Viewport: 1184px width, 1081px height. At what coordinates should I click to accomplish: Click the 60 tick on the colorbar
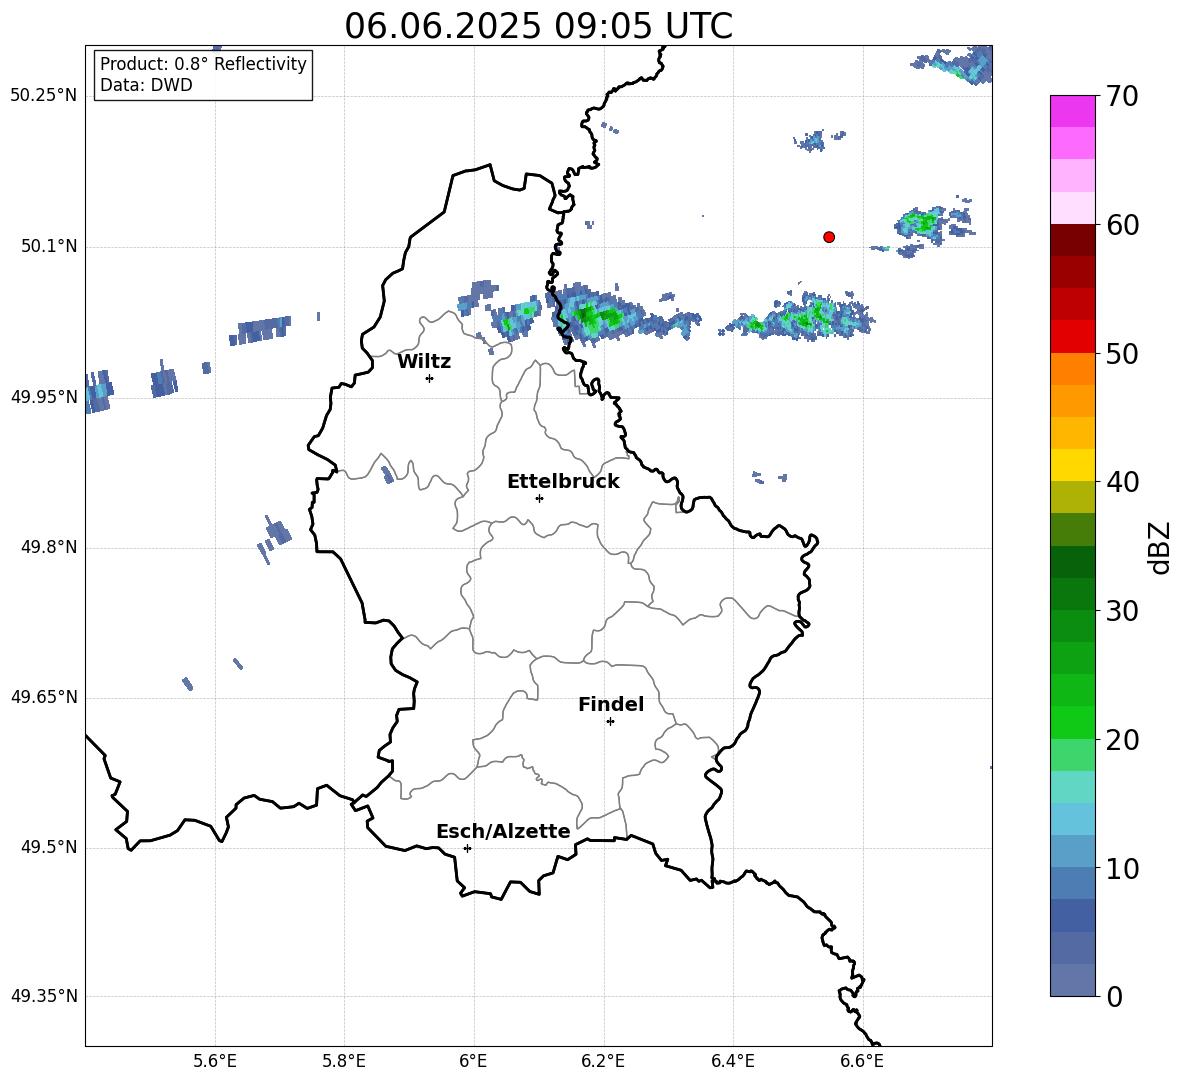click(x=1122, y=225)
